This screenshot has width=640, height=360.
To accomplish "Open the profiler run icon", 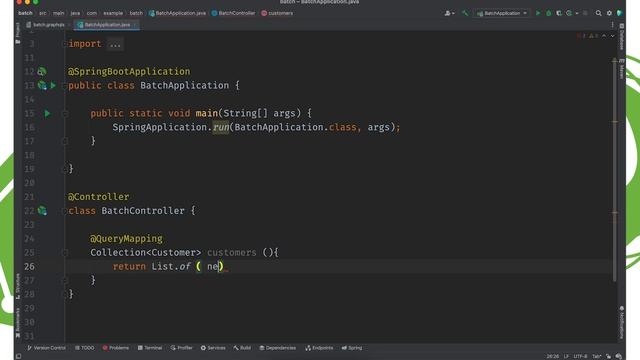I will (569, 13).
